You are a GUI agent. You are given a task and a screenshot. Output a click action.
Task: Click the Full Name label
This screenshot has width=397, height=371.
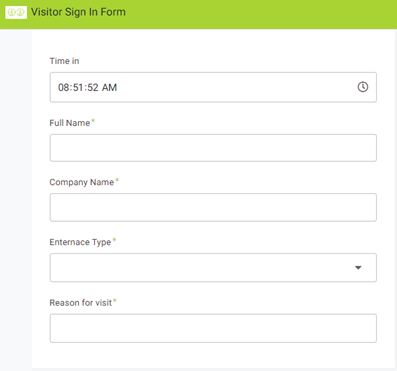(70, 123)
